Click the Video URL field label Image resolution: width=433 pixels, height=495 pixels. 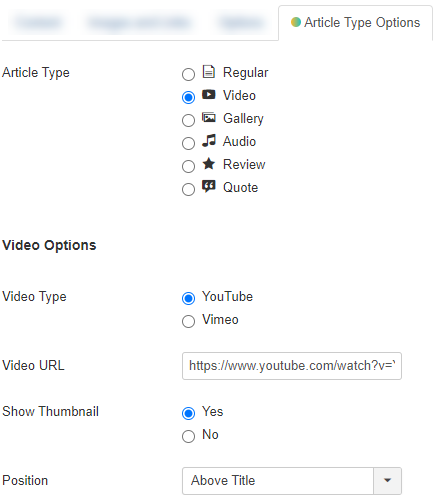(x=33, y=366)
